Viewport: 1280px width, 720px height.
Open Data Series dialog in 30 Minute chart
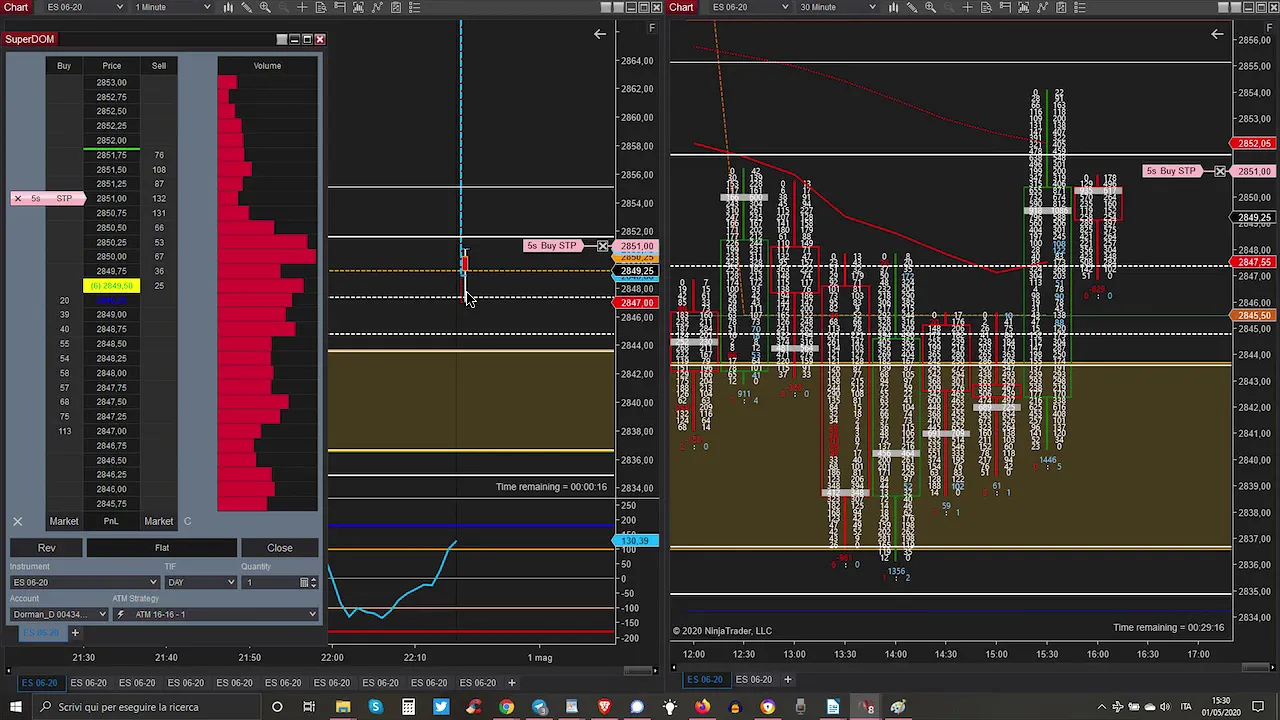tap(1023, 7)
